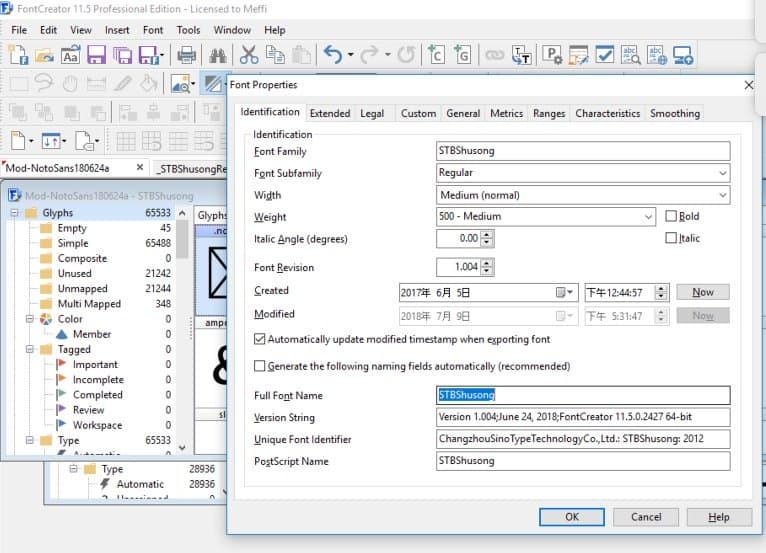Open the Weight dropdown

tap(648, 216)
